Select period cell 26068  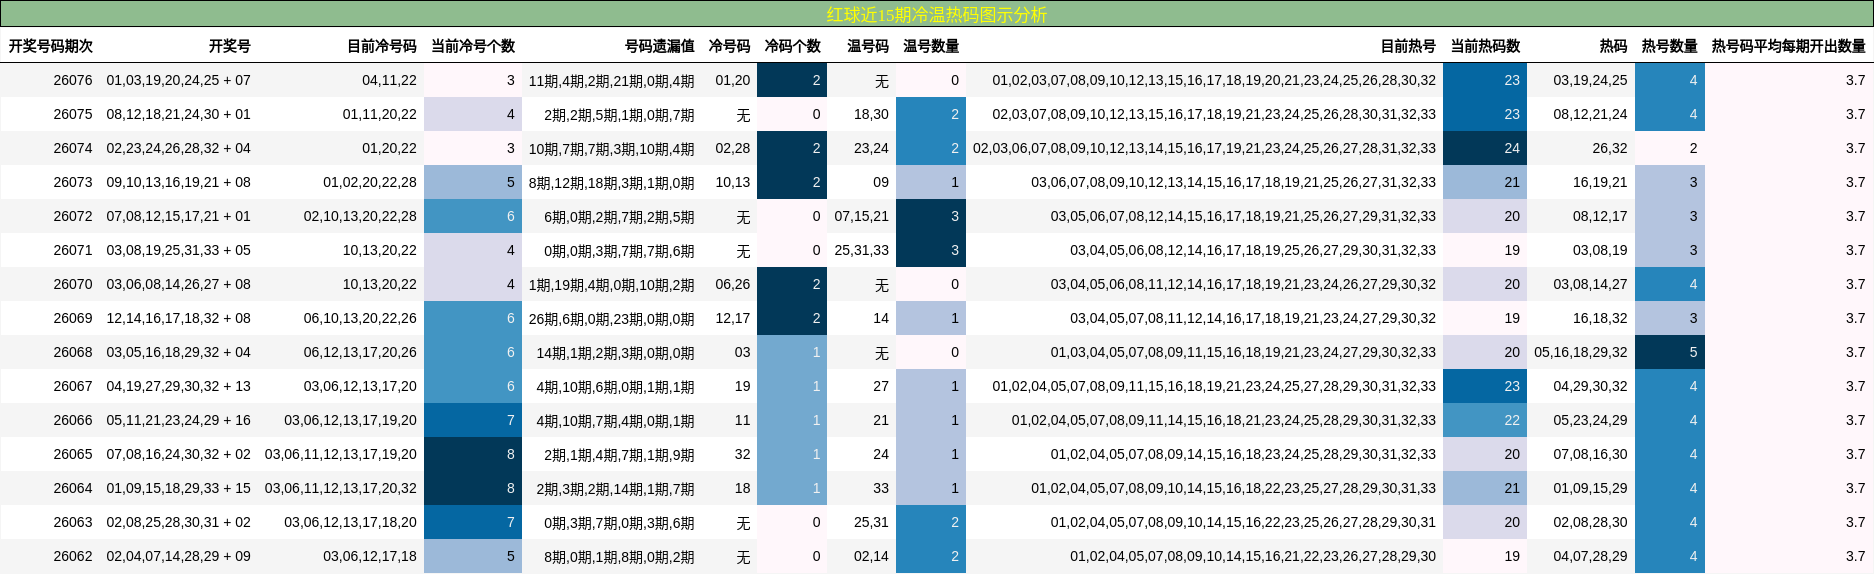[73, 352]
